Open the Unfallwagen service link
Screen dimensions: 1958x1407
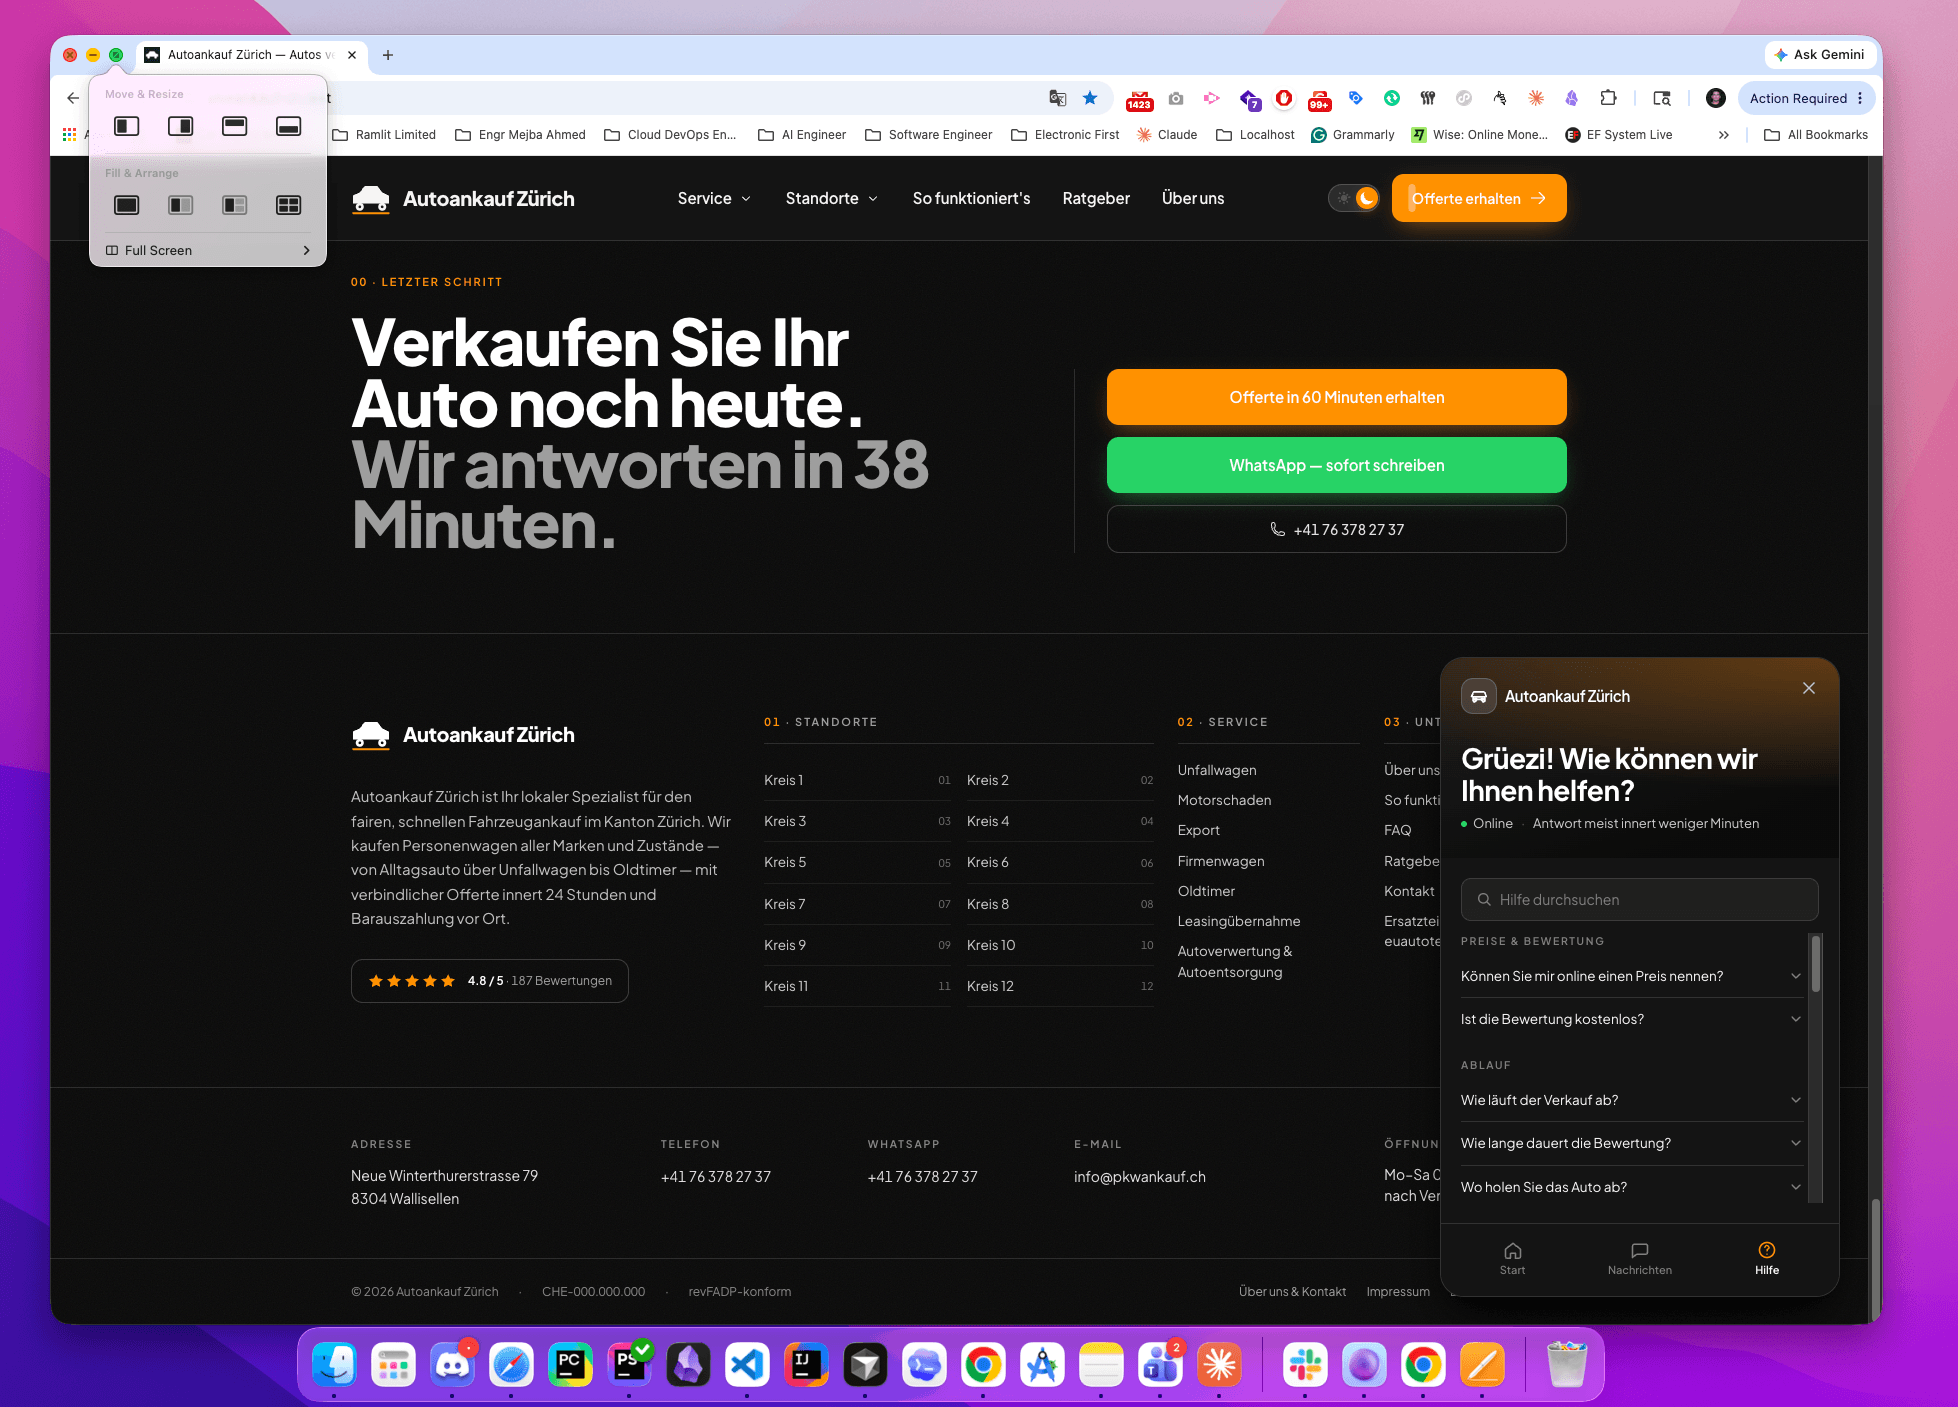1217,770
